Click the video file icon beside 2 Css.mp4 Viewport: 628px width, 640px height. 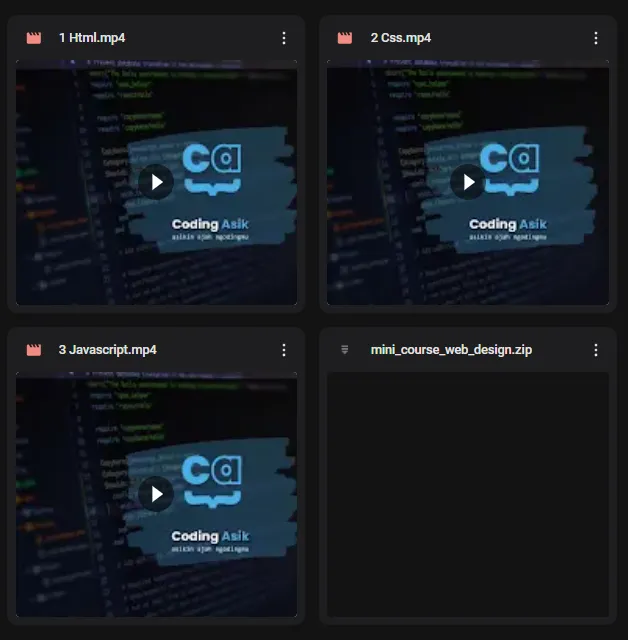(345, 38)
